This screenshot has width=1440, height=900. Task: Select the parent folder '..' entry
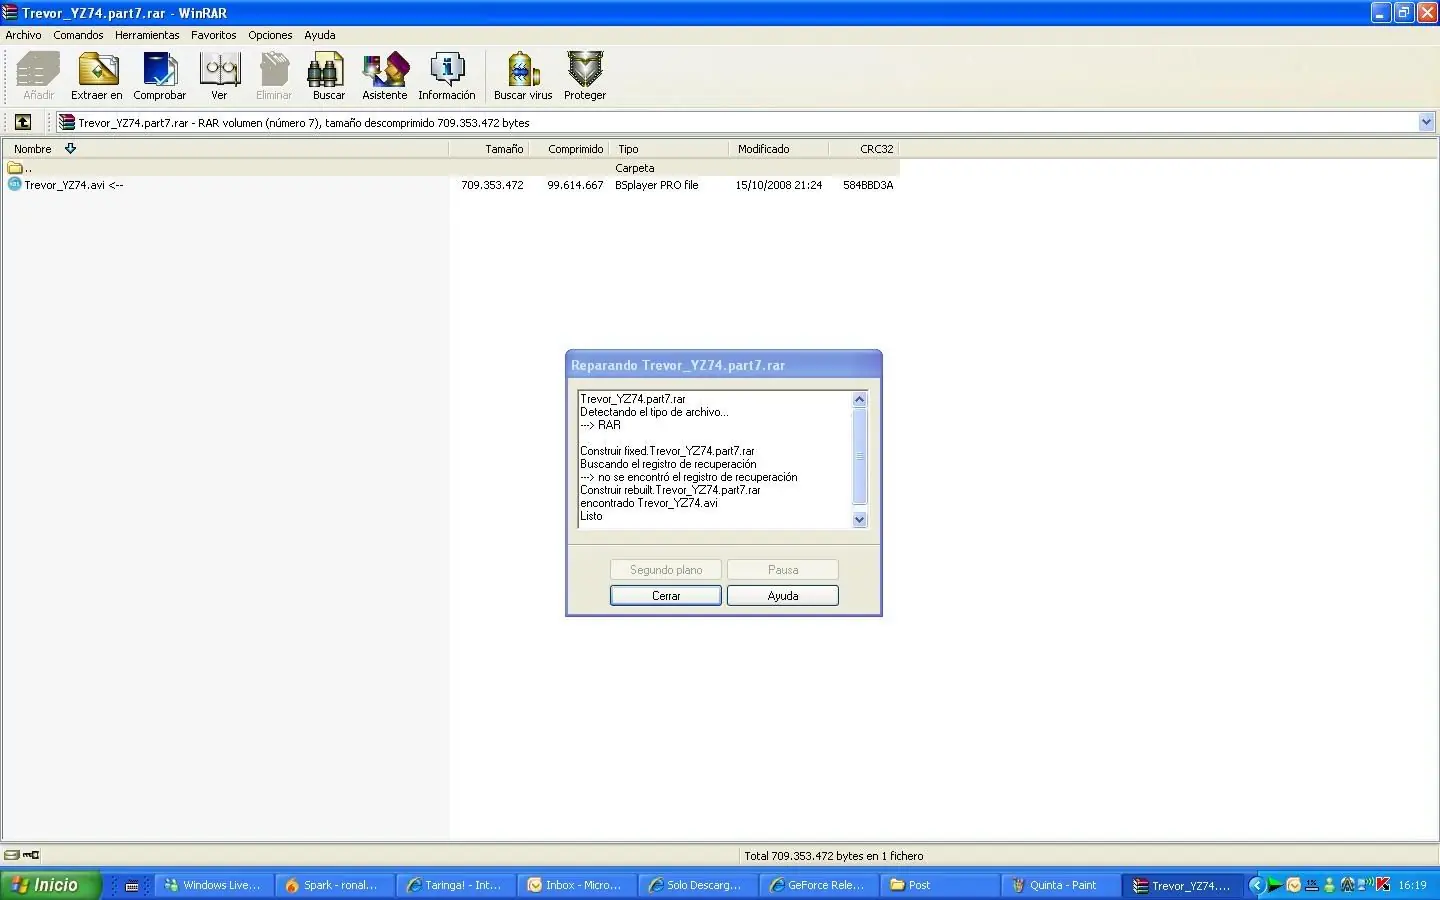[x=20, y=168]
